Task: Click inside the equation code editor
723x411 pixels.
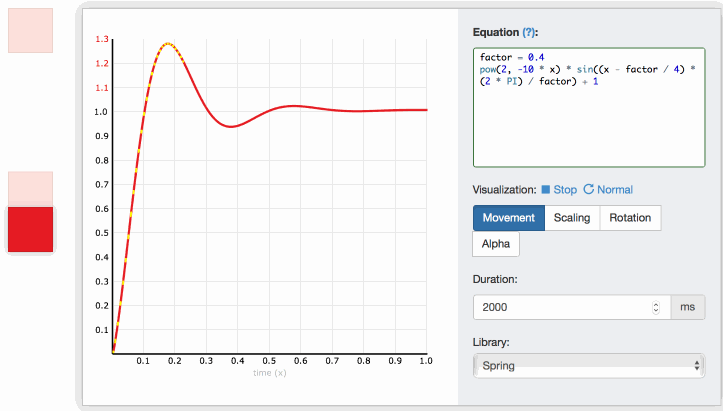Action: click(x=589, y=107)
